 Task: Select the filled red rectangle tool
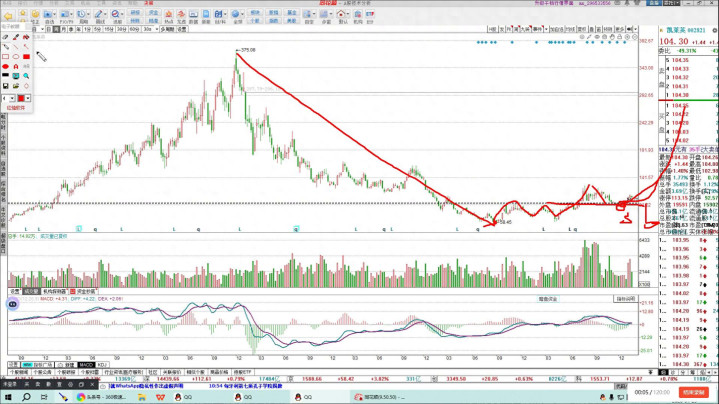pyautogui.click(x=27, y=56)
